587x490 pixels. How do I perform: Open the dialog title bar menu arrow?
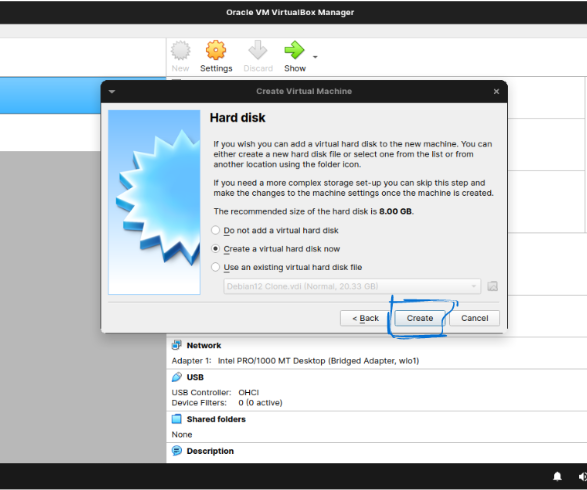[x=112, y=91]
